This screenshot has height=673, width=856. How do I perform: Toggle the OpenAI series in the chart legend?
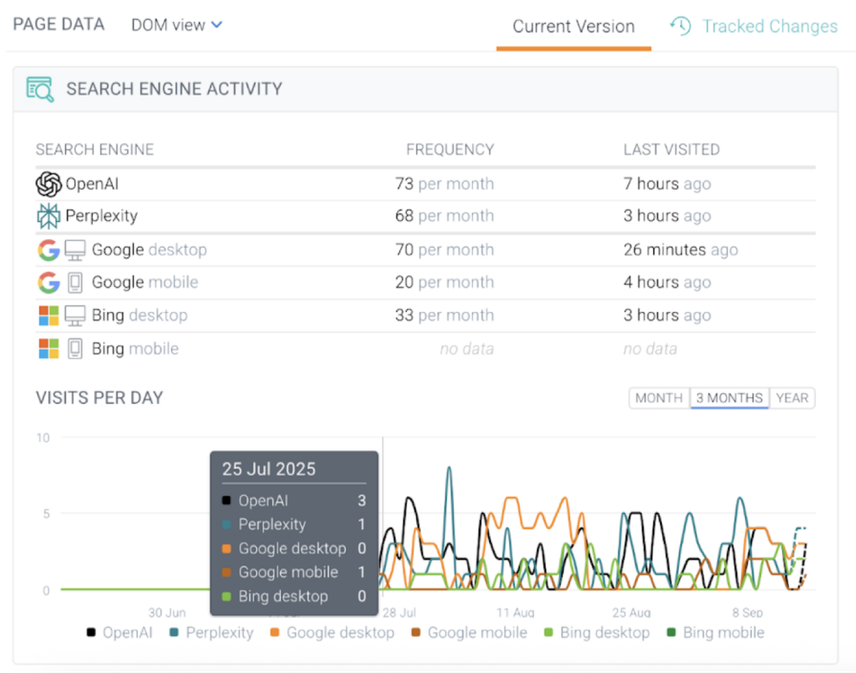(x=118, y=632)
